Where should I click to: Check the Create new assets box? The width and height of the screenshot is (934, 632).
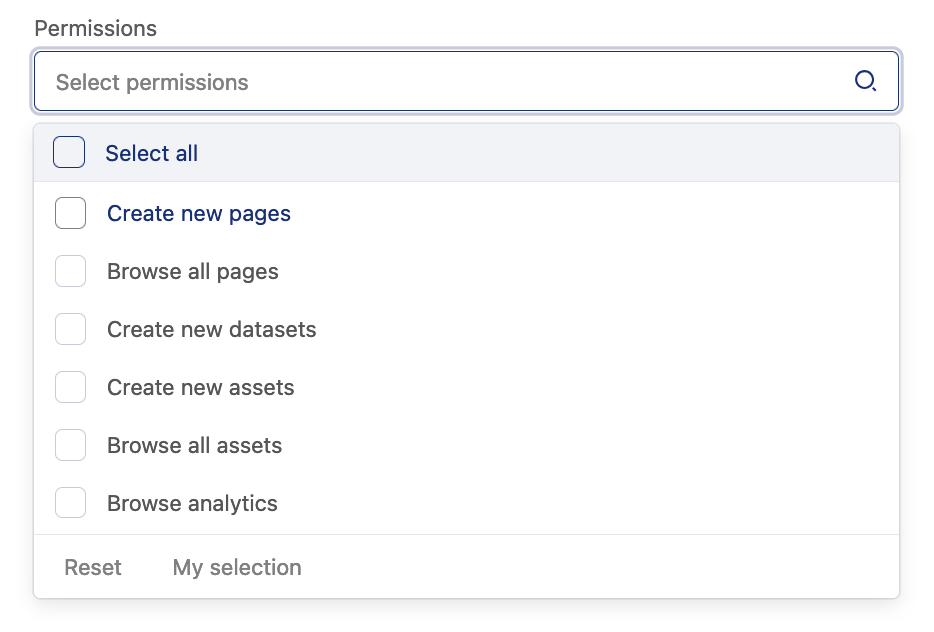[x=70, y=387]
